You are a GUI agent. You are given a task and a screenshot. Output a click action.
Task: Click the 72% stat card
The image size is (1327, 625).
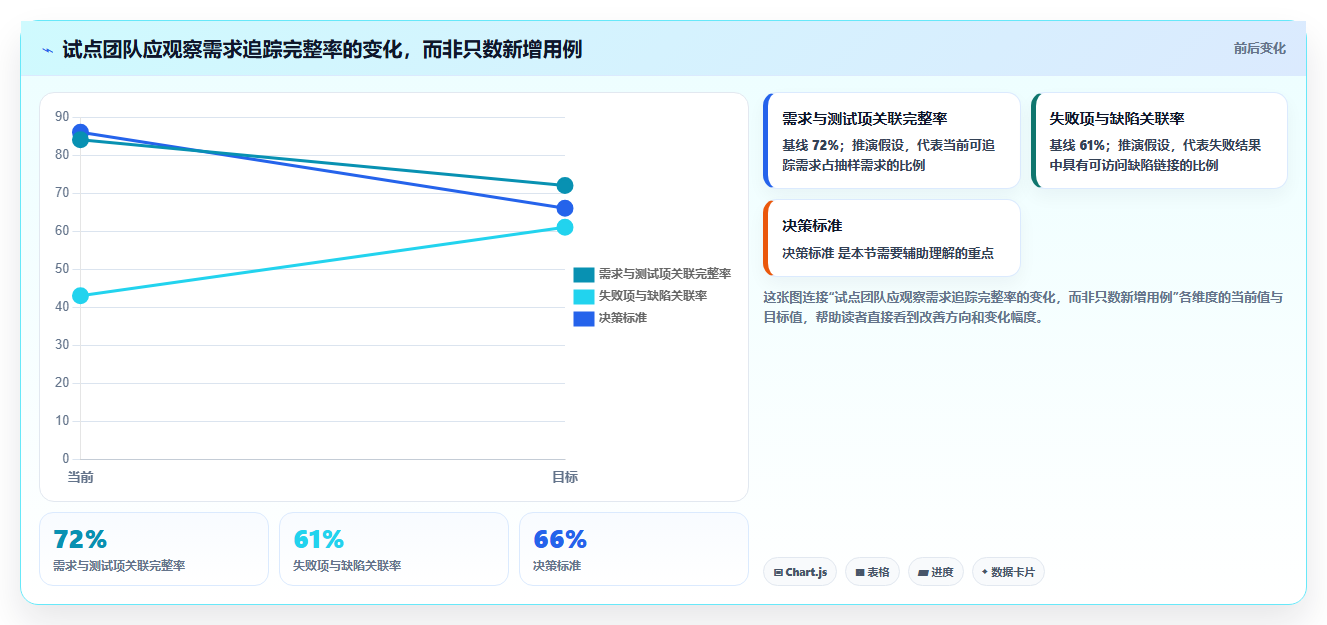[154, 549]
